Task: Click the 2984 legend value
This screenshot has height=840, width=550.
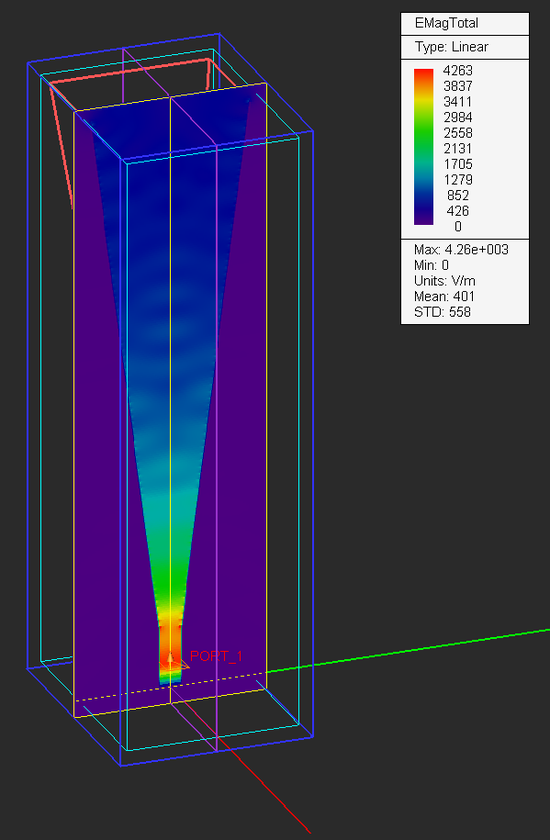Action: pos(458,117)
